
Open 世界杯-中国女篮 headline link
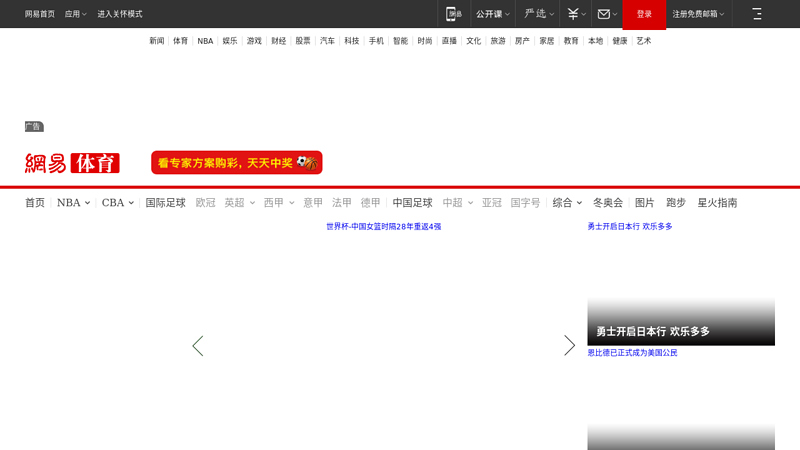[384, 227]
